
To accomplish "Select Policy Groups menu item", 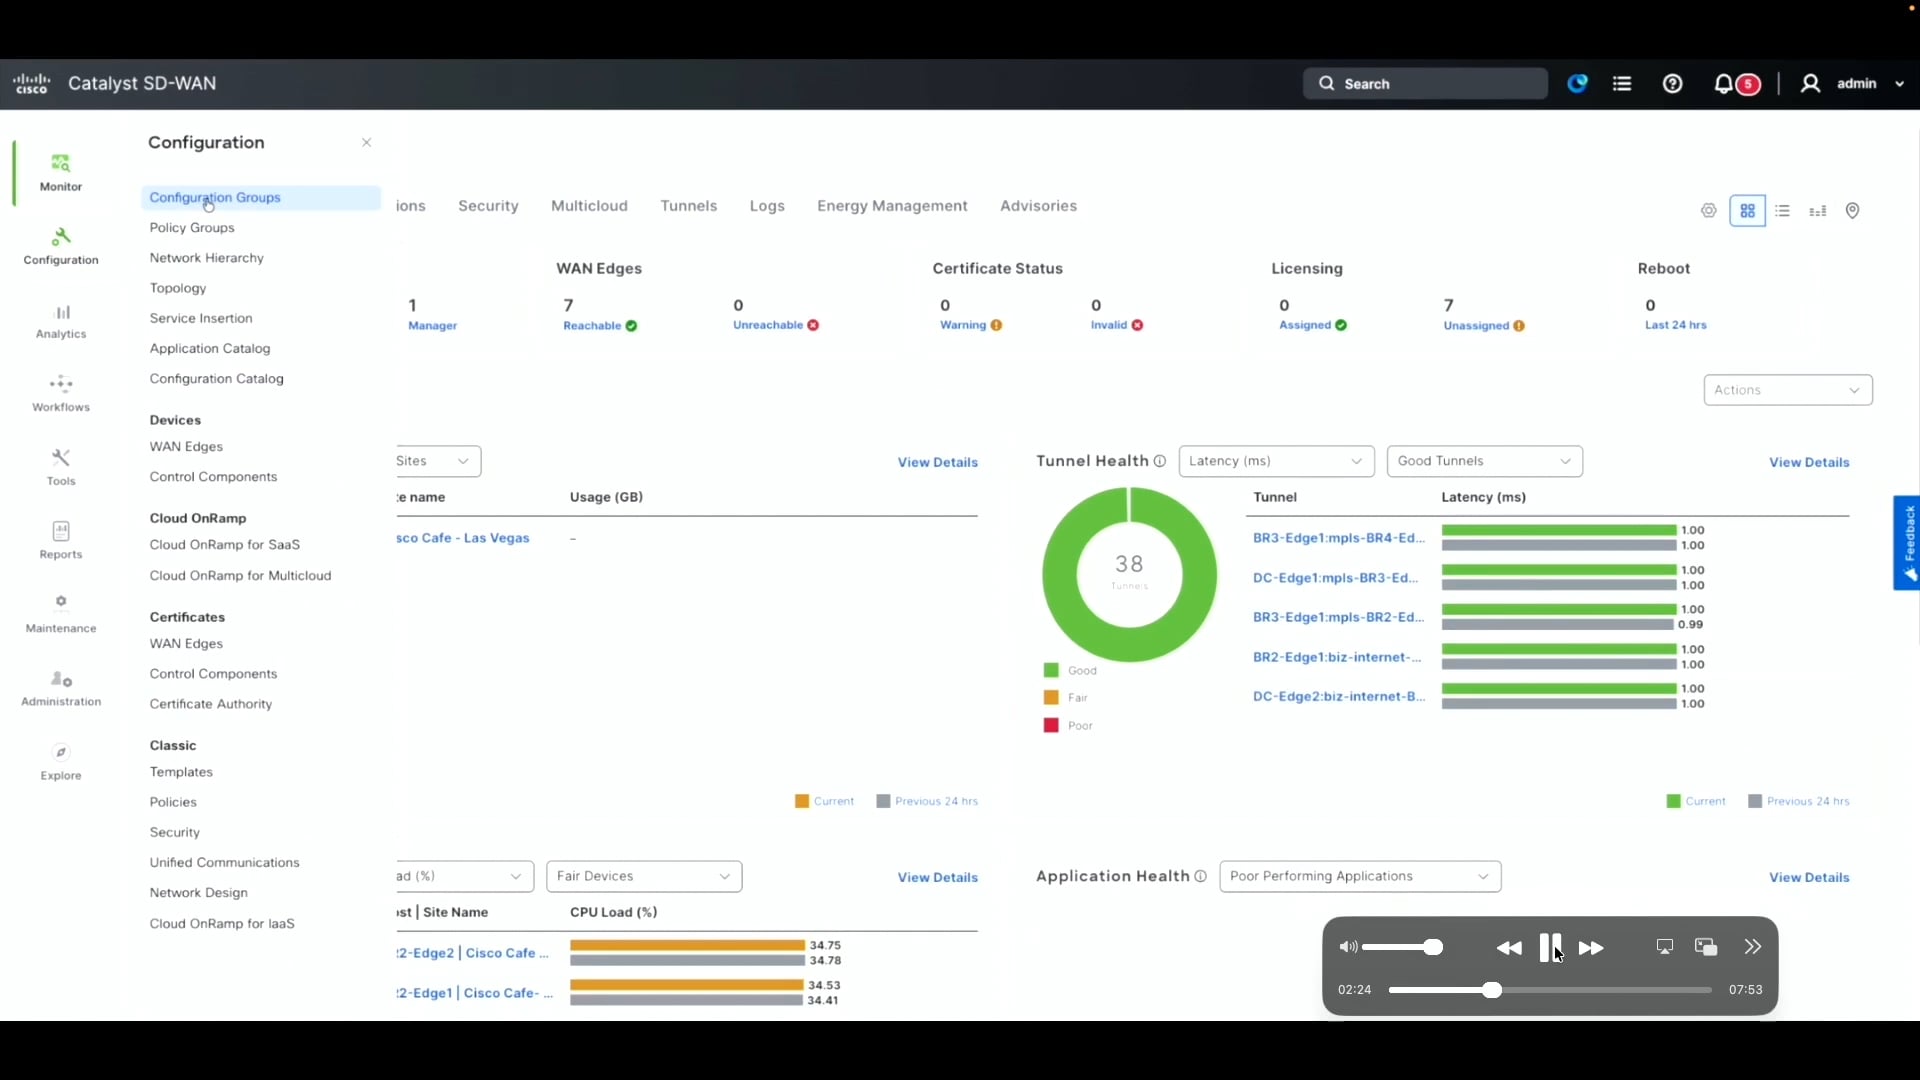I will pyautogui.click(x=192, y=228).
